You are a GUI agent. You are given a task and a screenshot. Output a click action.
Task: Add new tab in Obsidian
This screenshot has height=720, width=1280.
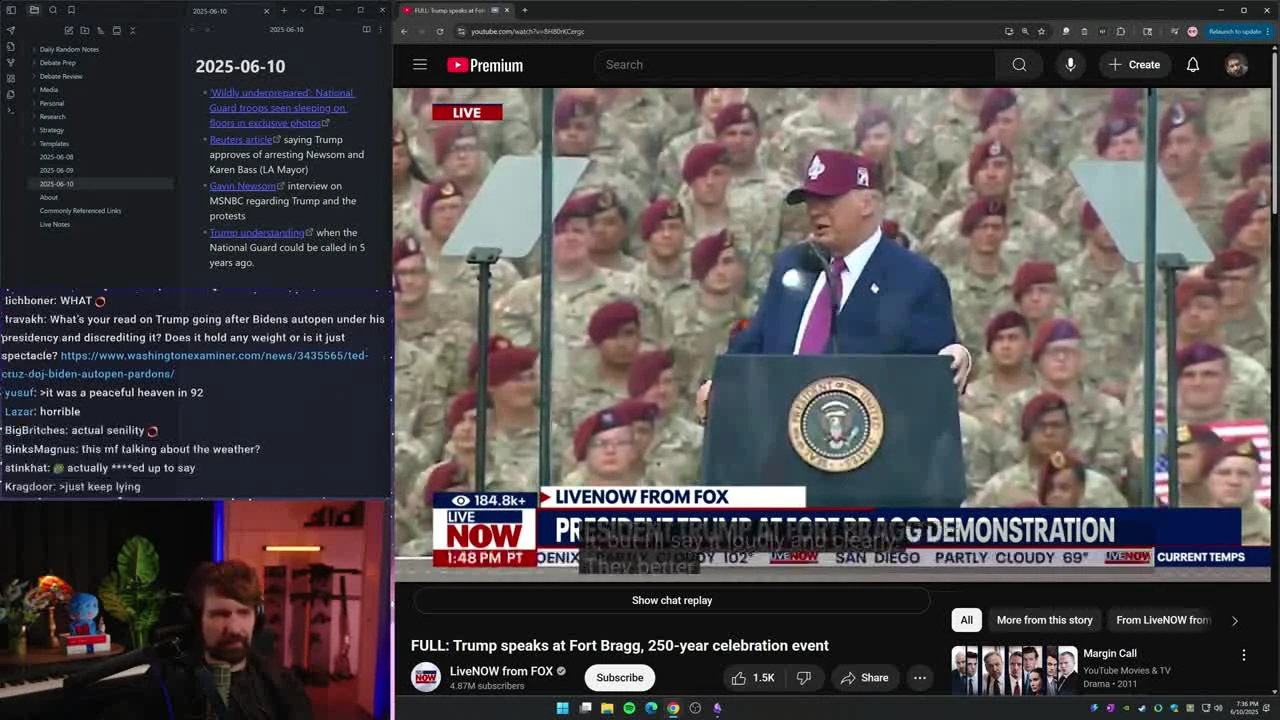tap(284, 10)
